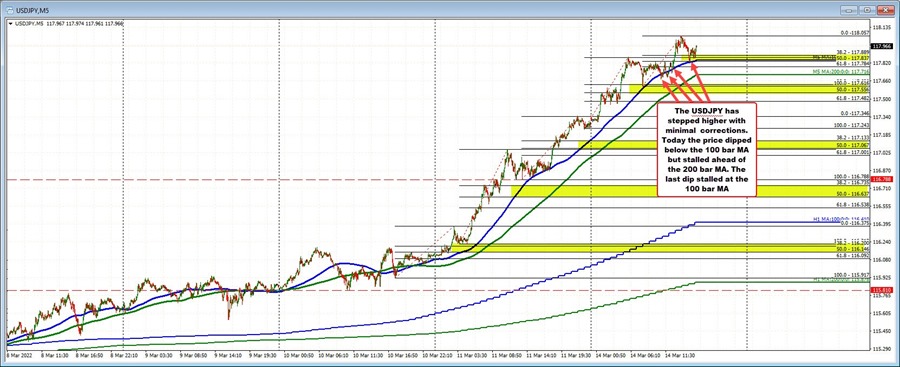Screen dimensions: 900x367
Task: Select the Fibonacci label 61.8 - 117.482
Action: pyautogui.click(x=852, y=98)
